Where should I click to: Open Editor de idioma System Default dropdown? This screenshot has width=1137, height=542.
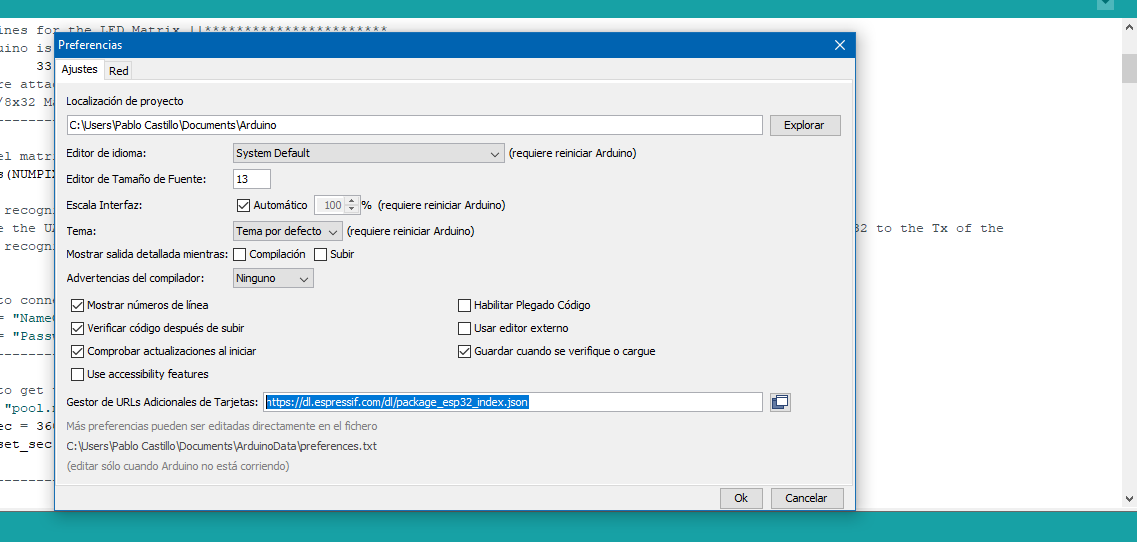(x=368, y=154)
